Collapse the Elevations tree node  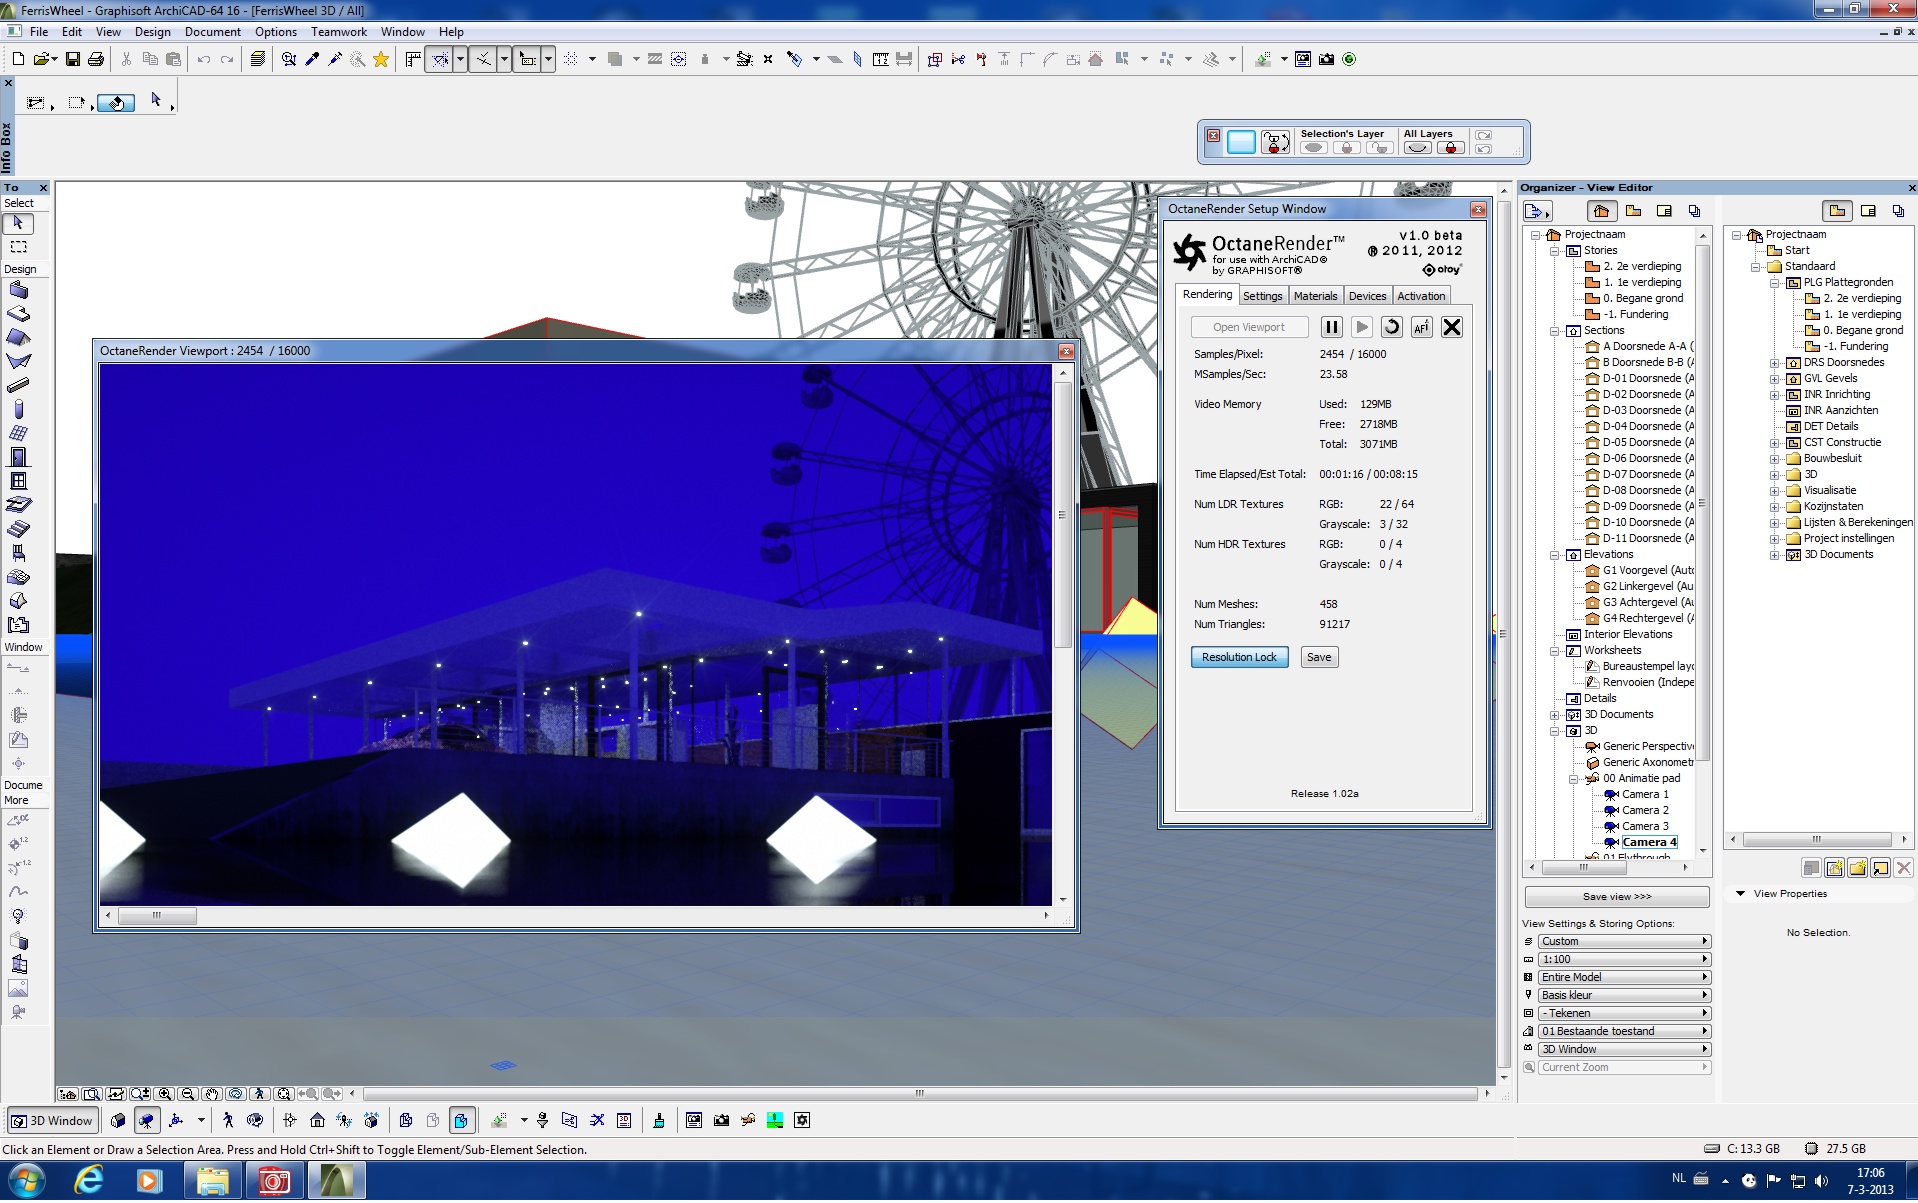click(x=1555, y=555)
